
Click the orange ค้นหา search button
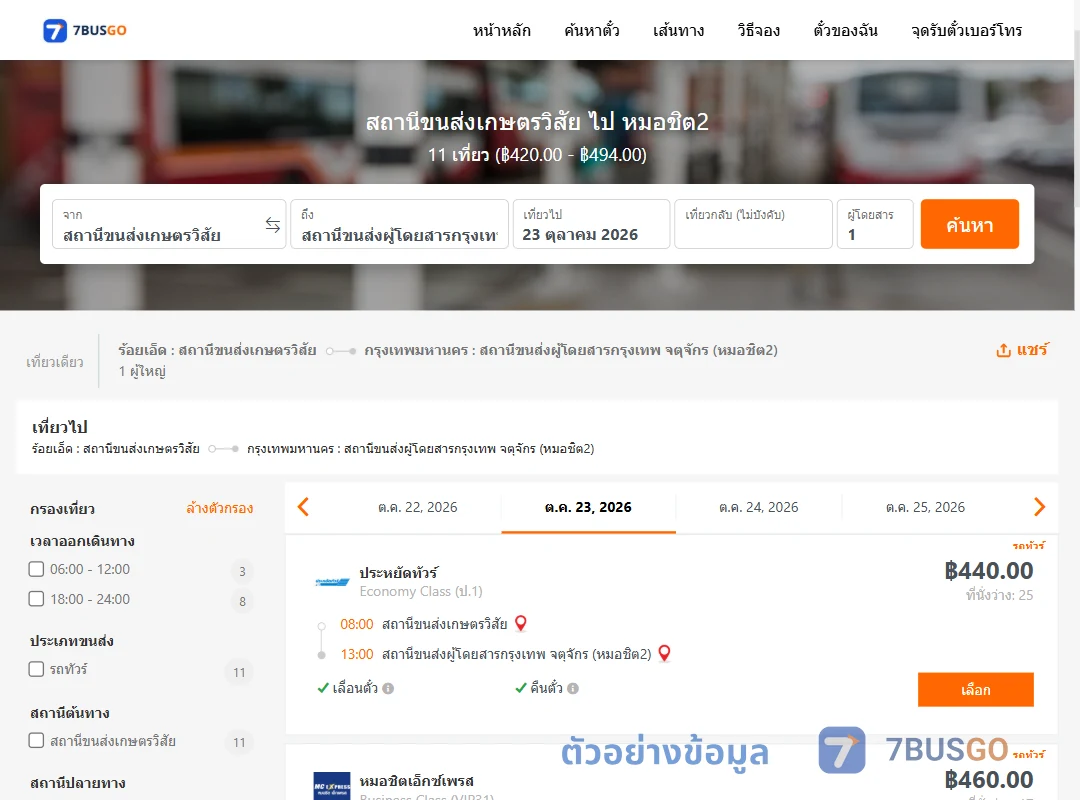(969, 225)
